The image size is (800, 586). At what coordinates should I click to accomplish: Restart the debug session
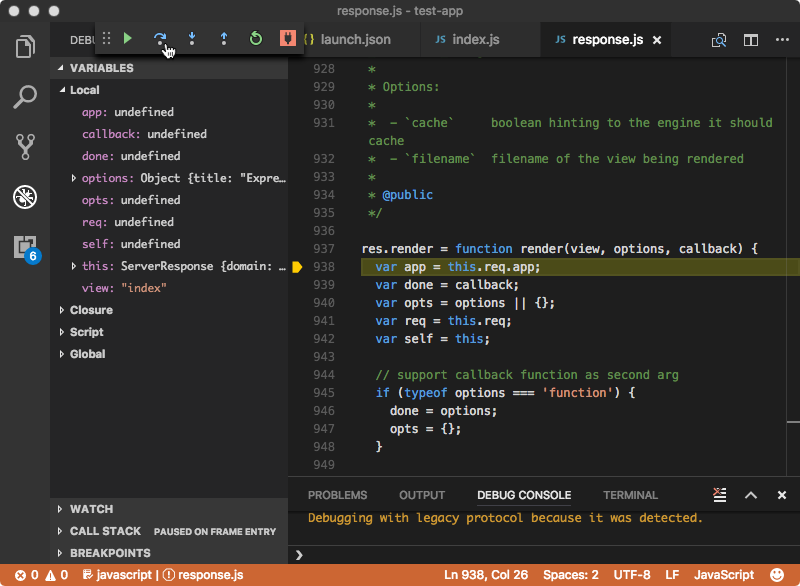(256, 38)
